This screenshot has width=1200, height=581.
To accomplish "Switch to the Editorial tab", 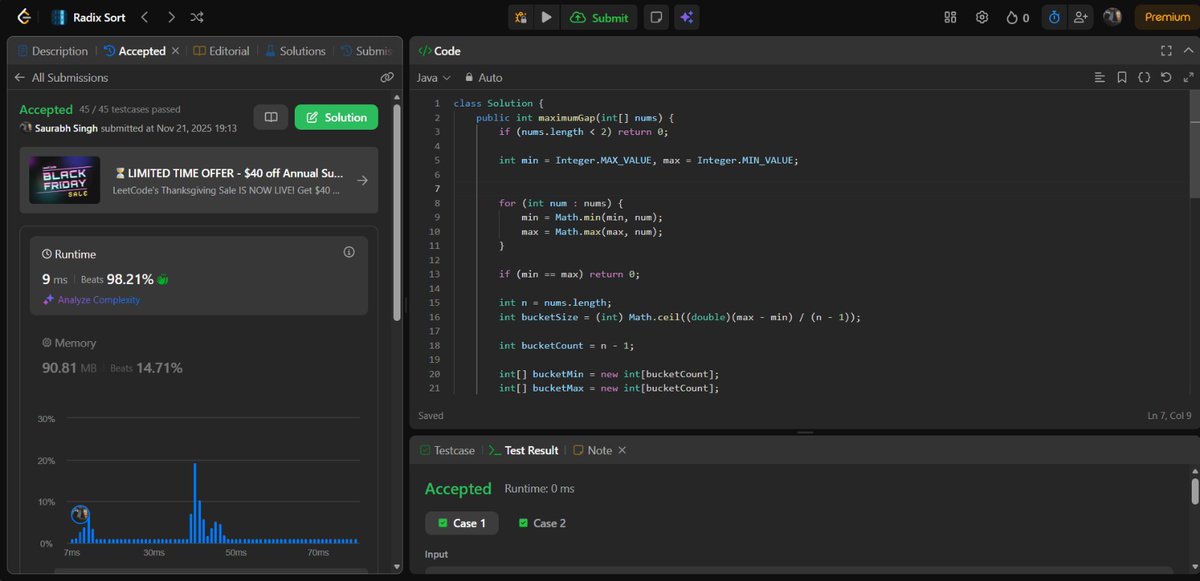I will (x=221, y=51).
